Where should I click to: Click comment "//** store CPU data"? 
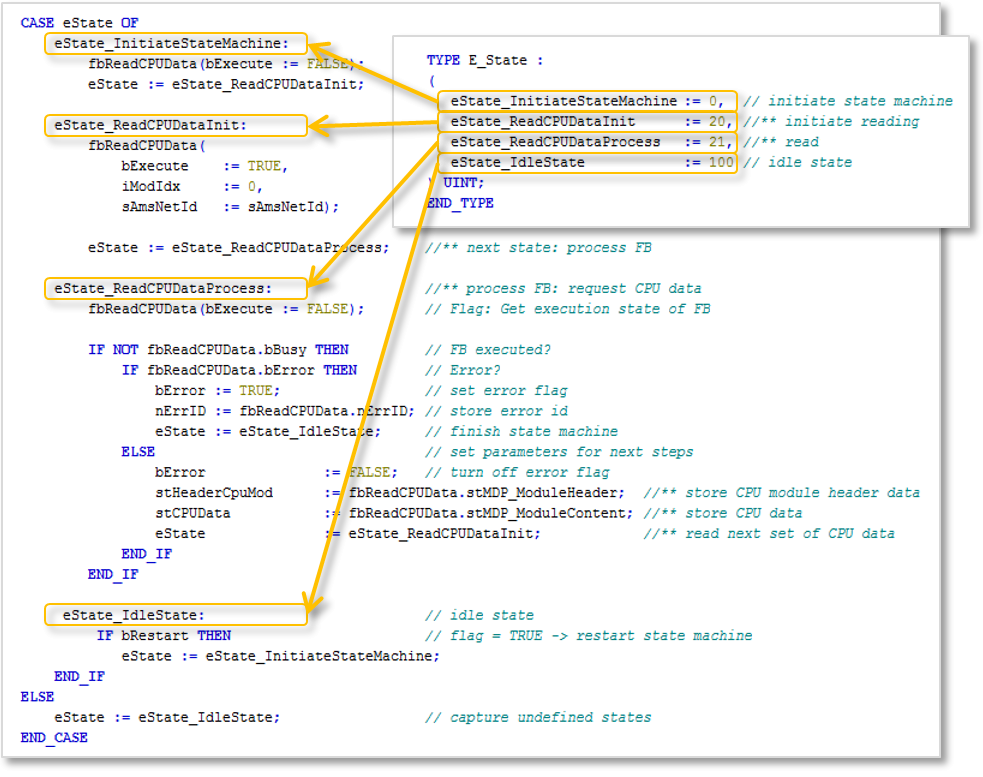pyautogui.click(x=723, y=514)
